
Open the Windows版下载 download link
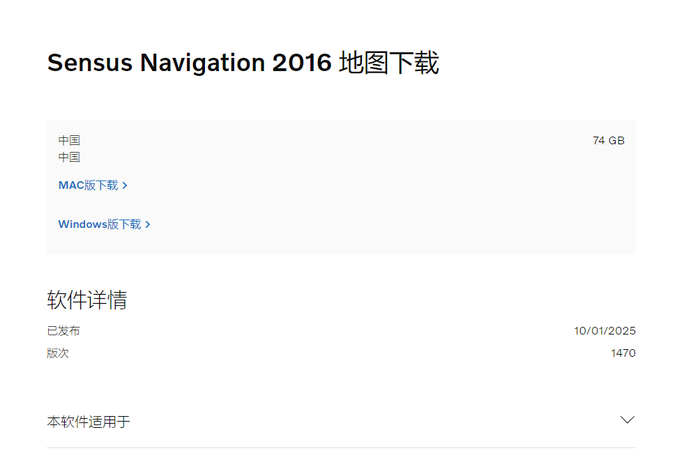104,224
